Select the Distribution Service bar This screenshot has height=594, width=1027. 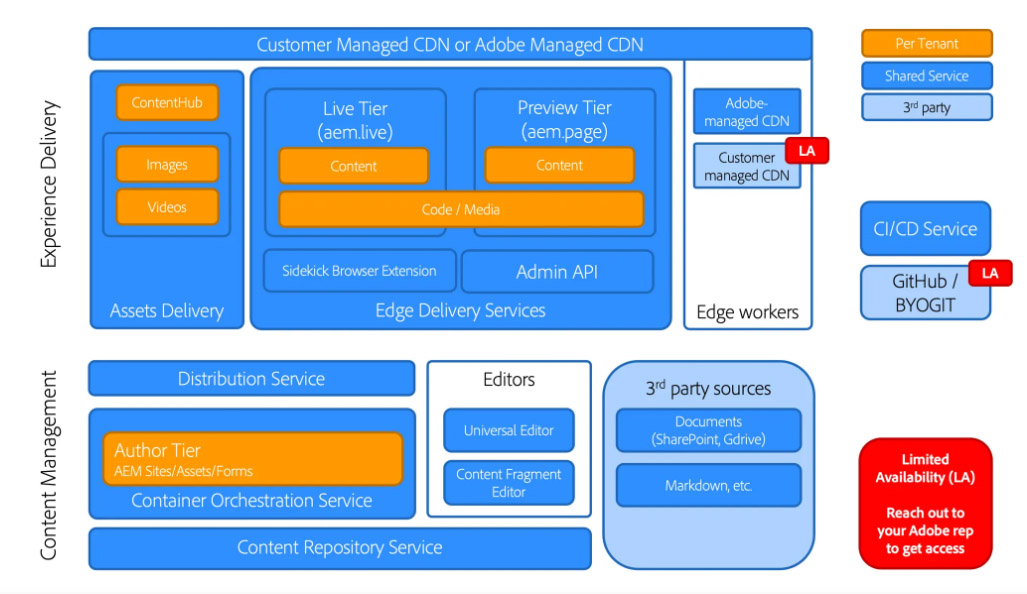click(x=251, y=379)
